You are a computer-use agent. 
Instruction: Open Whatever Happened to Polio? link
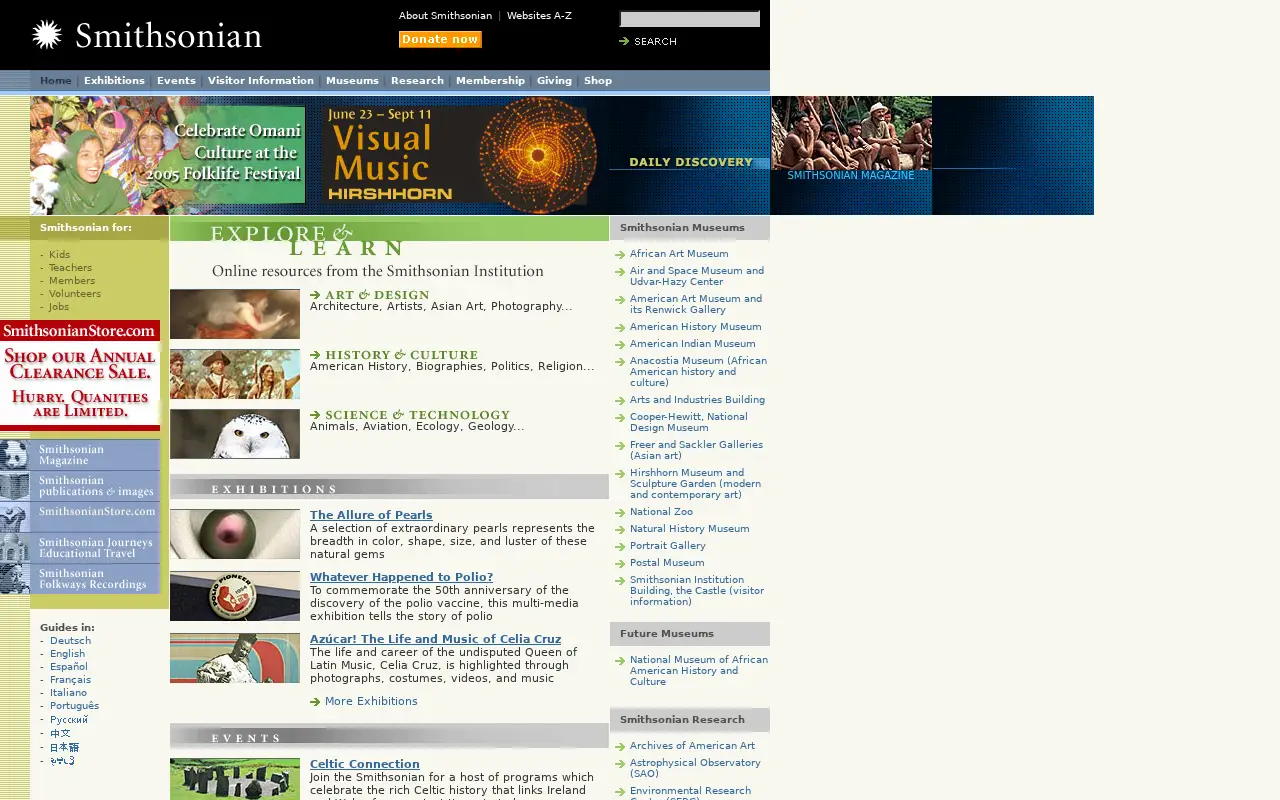[x=401, y=577]
